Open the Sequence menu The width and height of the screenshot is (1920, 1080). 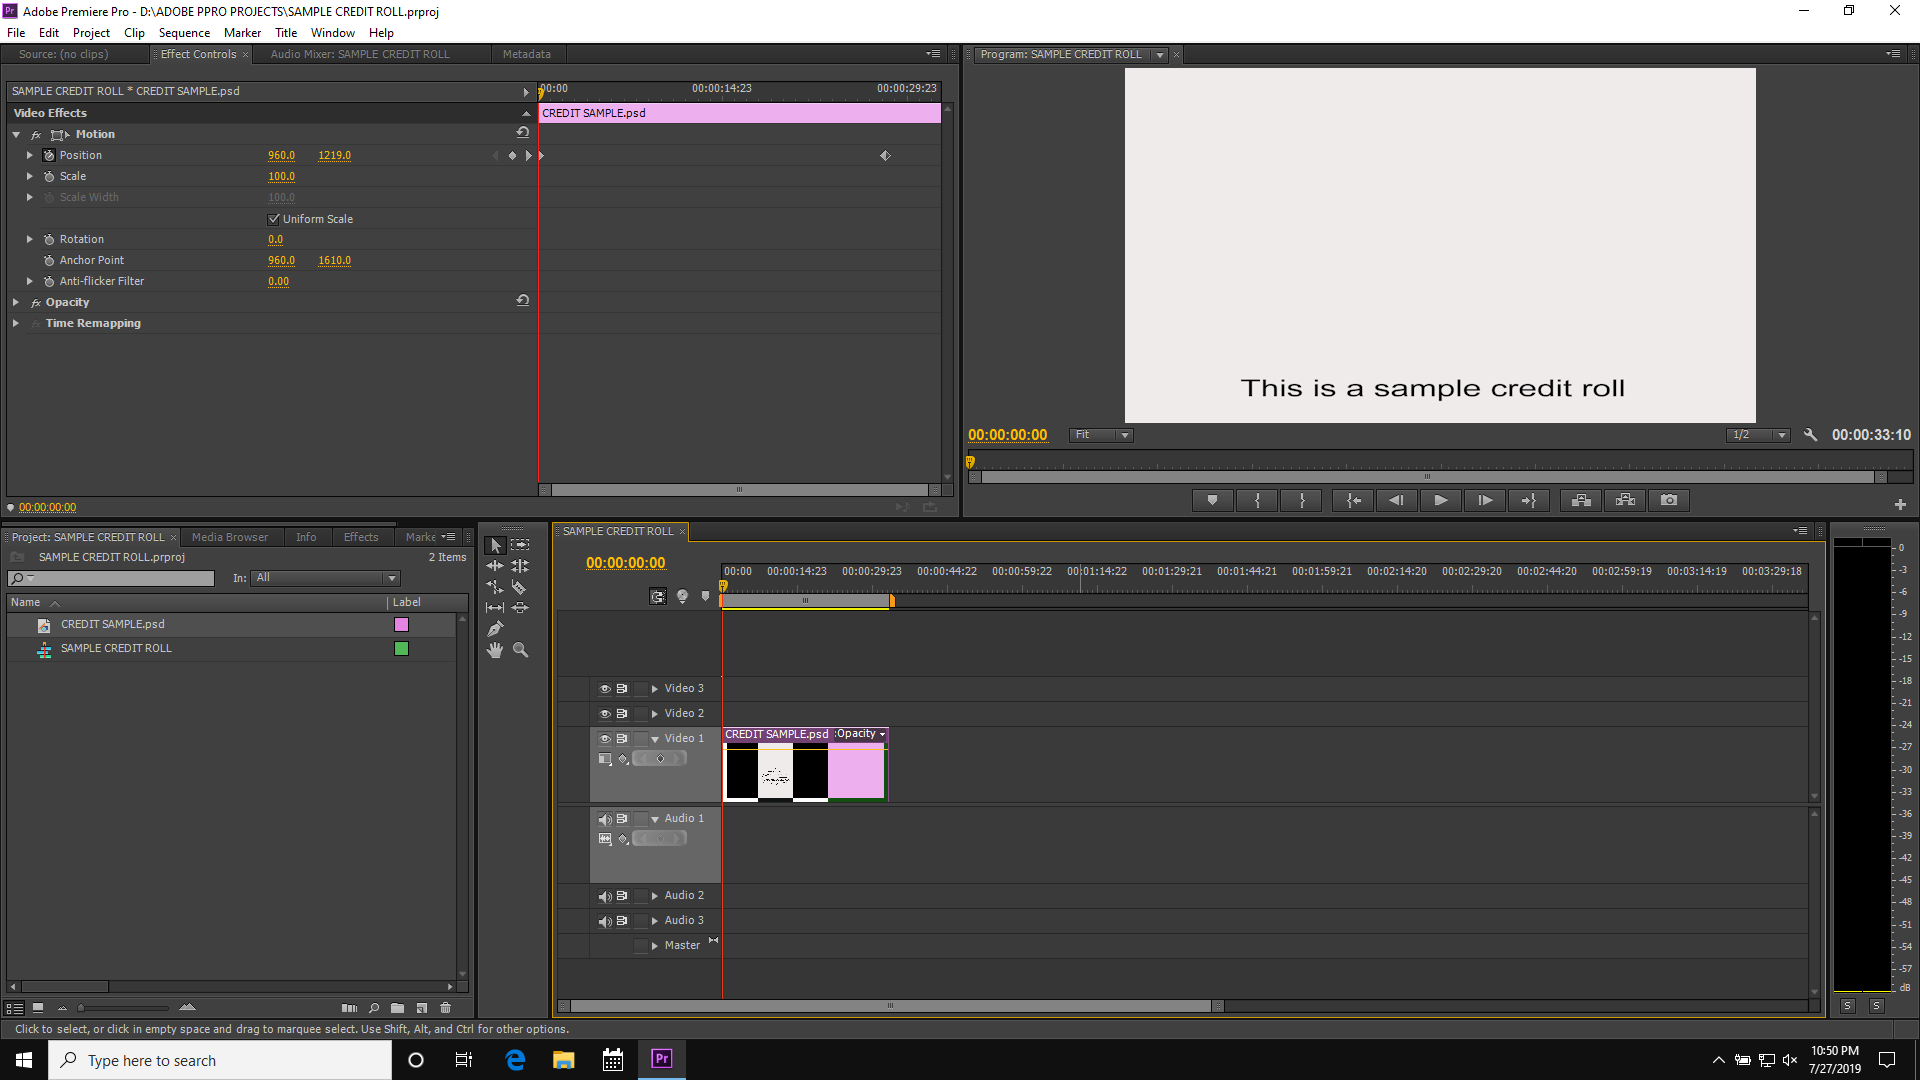click(x=184, y=33)
